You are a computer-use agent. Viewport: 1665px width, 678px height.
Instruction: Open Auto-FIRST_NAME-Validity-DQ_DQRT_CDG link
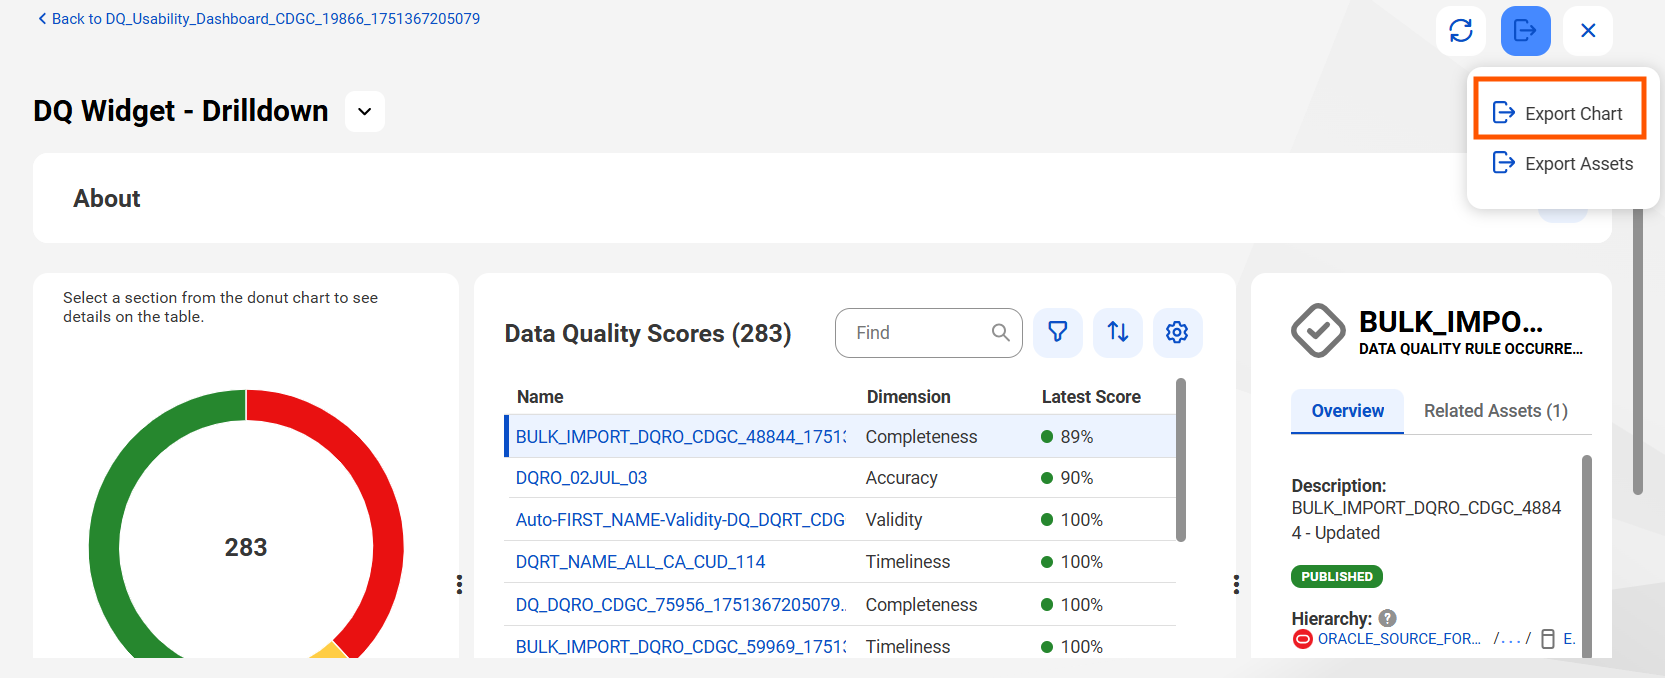click(x=680, y=520)
